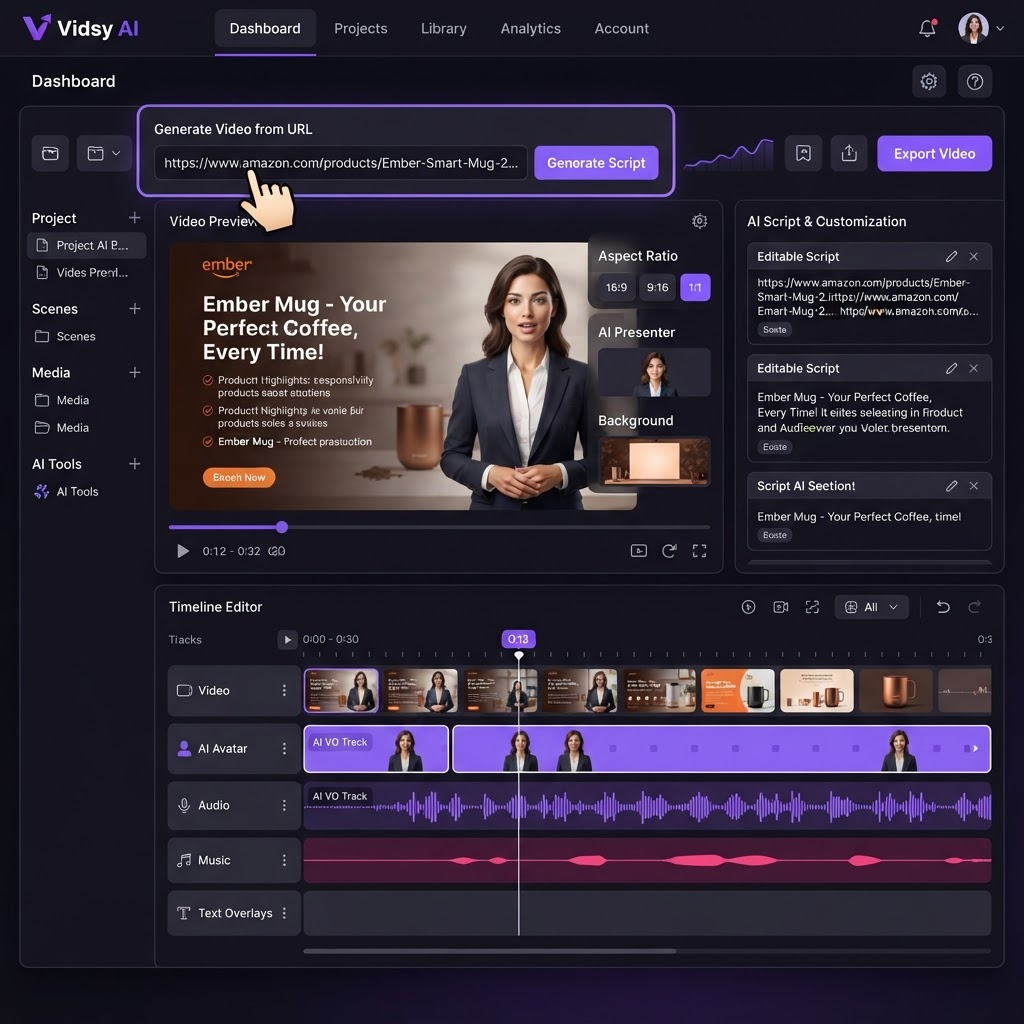Click the captions screen icon under preview
The width and height of the screenshot is (1024, 1024).
(639, 551)
